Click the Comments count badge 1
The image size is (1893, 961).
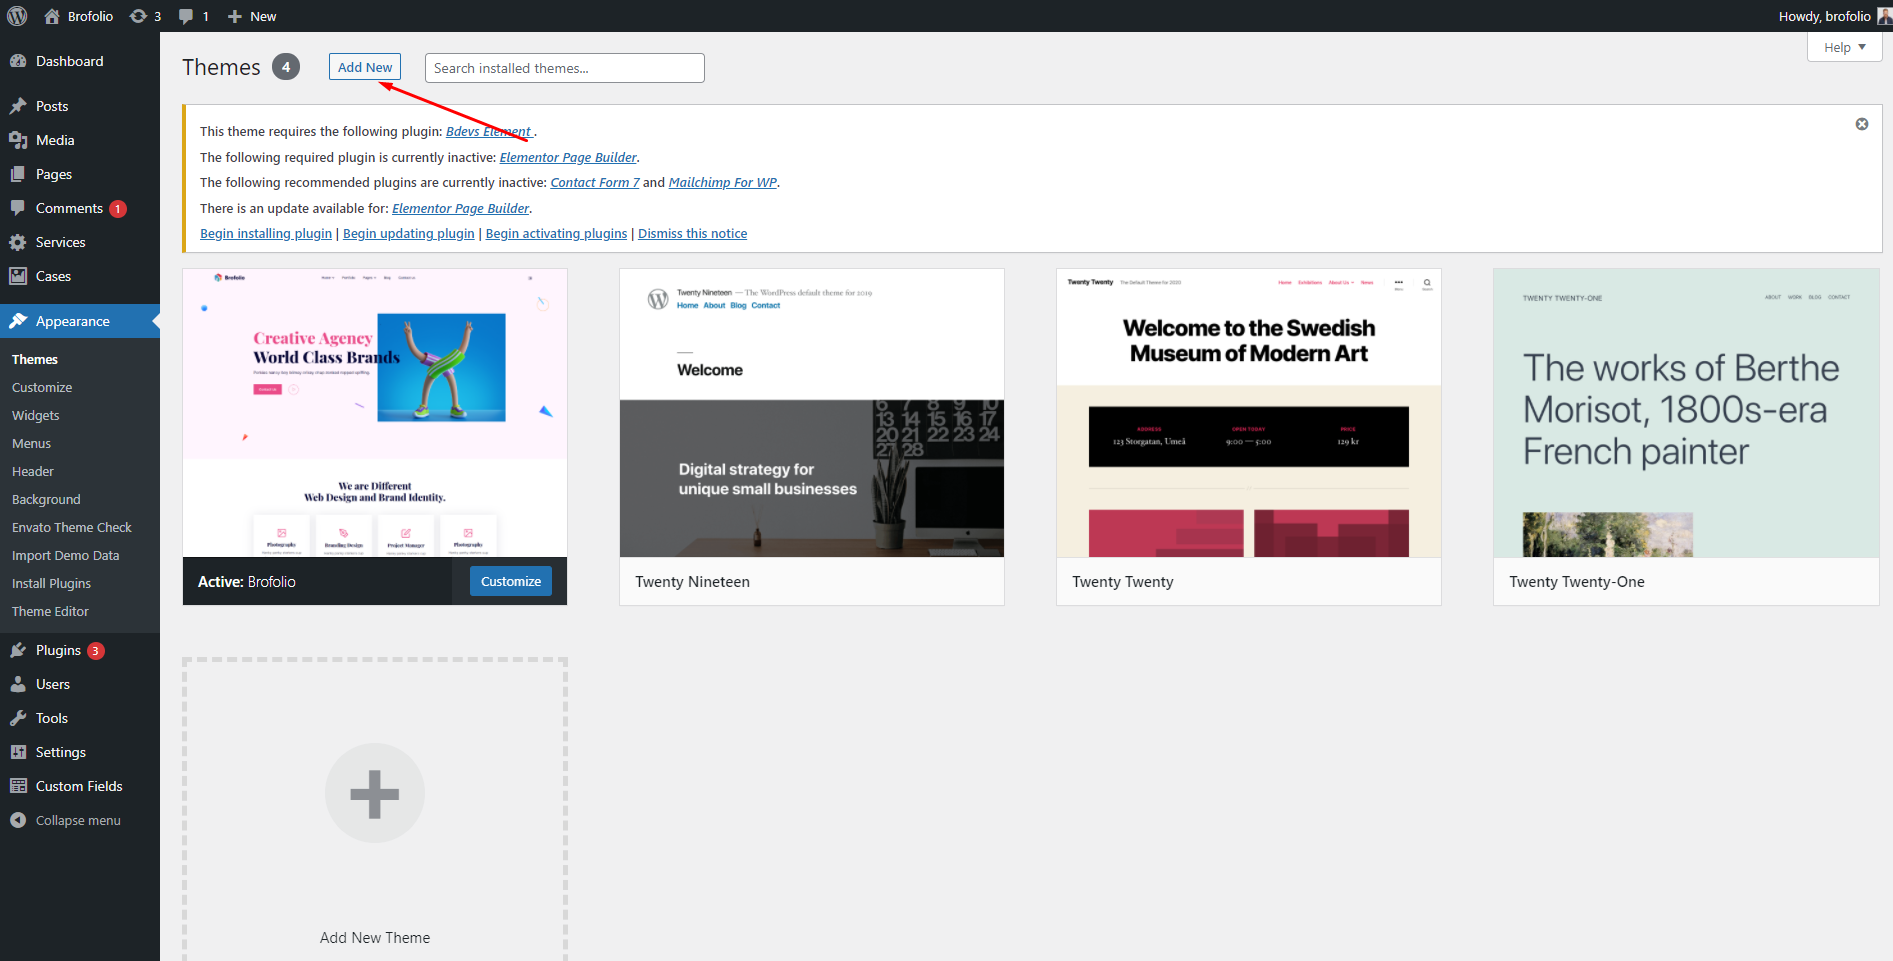tap(118, 209)
